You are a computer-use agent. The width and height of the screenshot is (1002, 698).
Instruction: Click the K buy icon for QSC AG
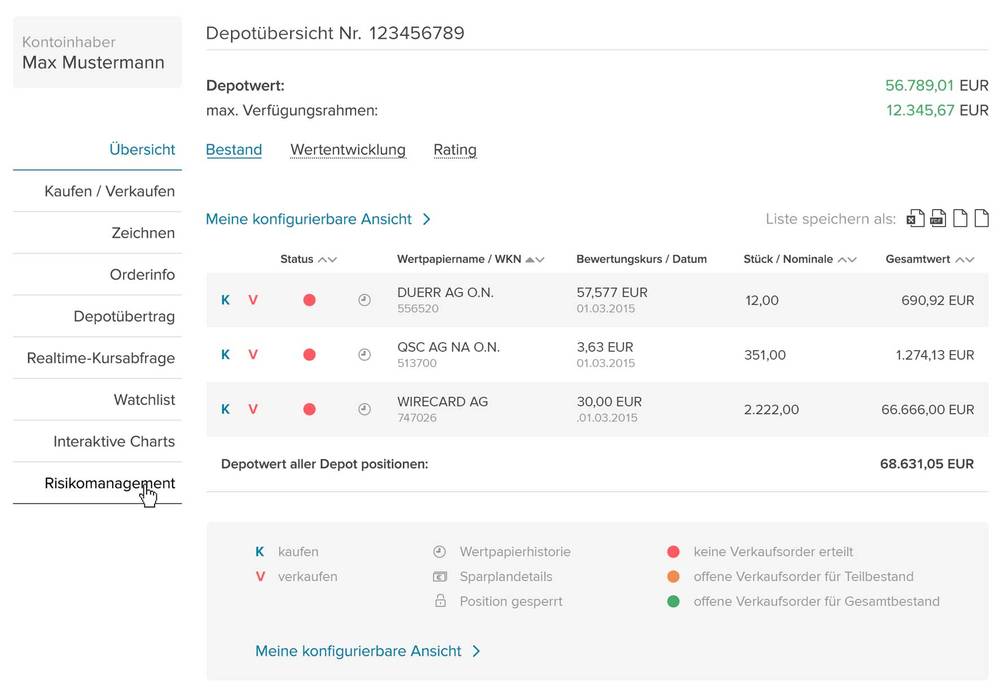pyautogui.click(x=225, y=355)
